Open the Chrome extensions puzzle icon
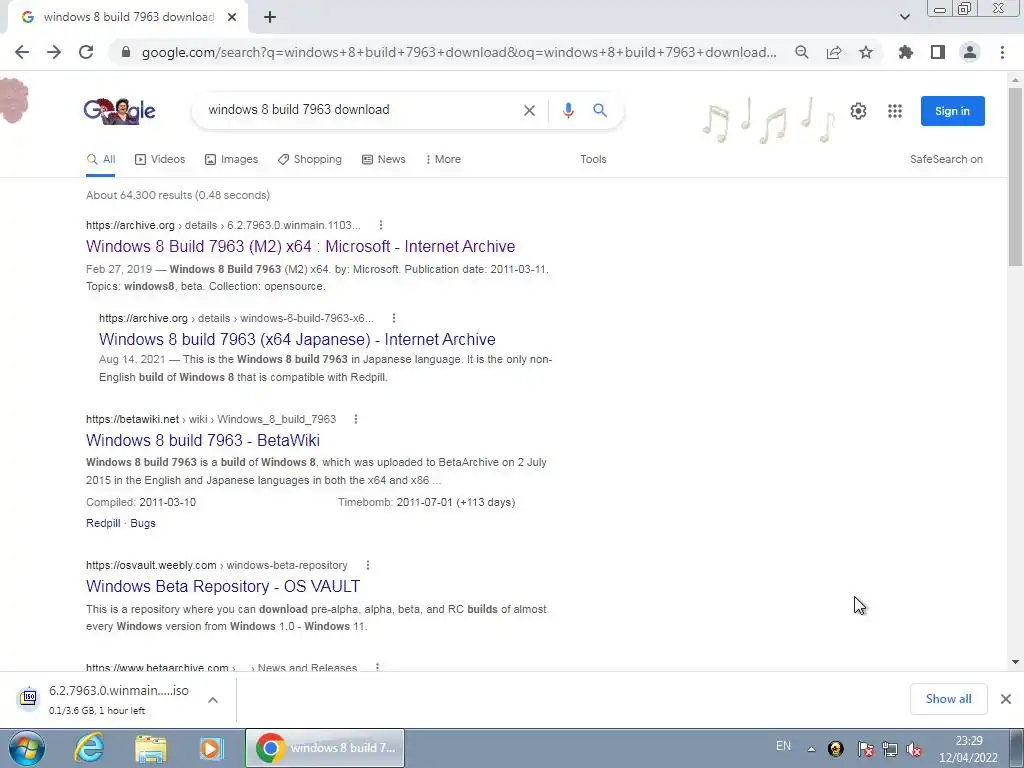 (906, 52)
